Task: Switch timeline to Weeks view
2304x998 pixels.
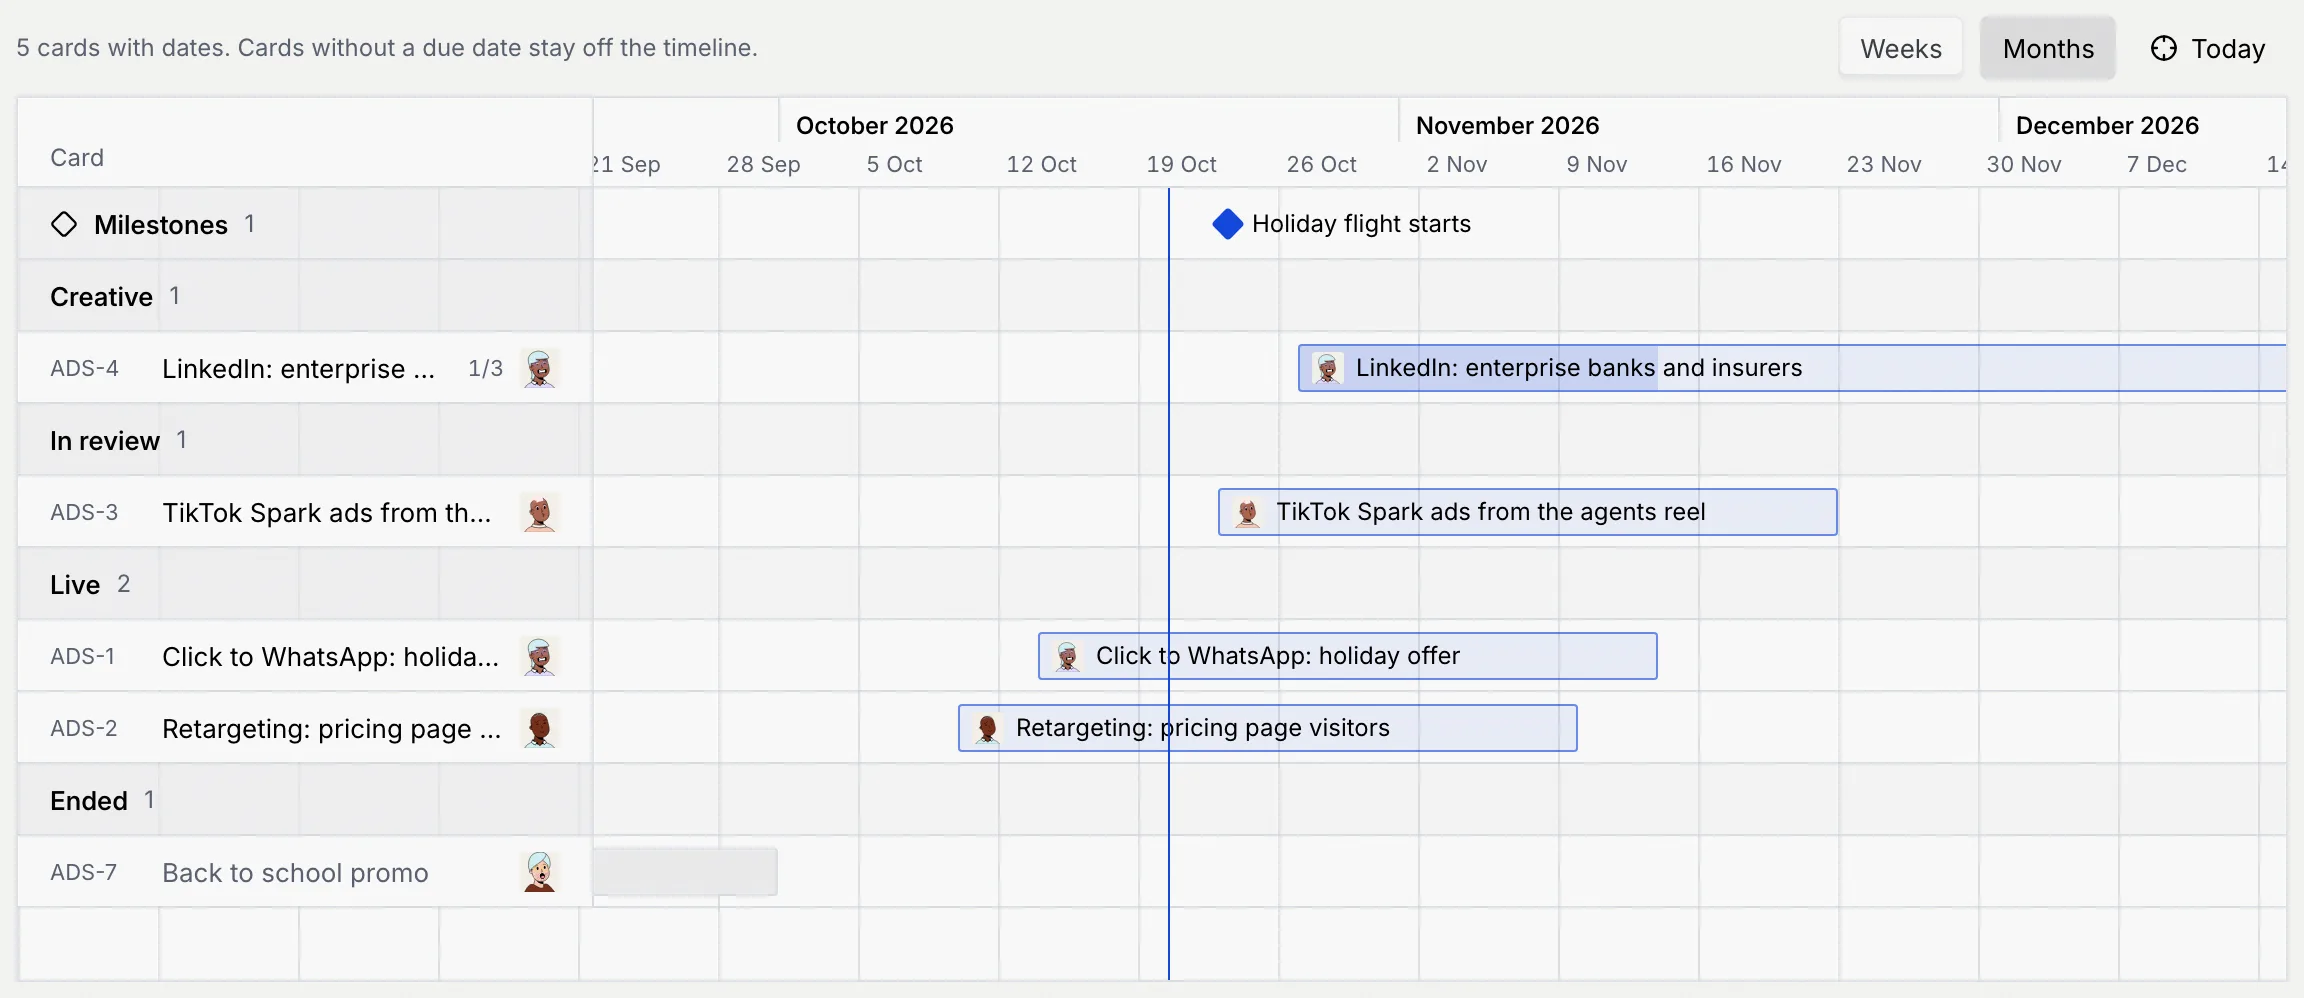Action: 1900,48
